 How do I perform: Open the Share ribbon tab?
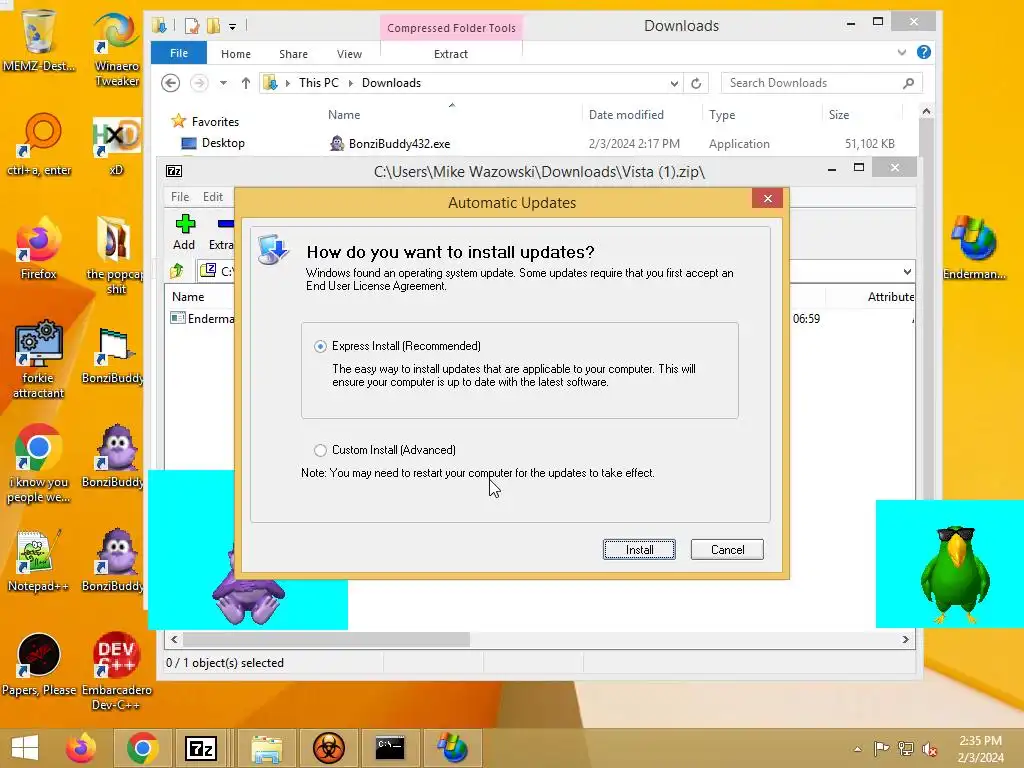pos(293,54)
